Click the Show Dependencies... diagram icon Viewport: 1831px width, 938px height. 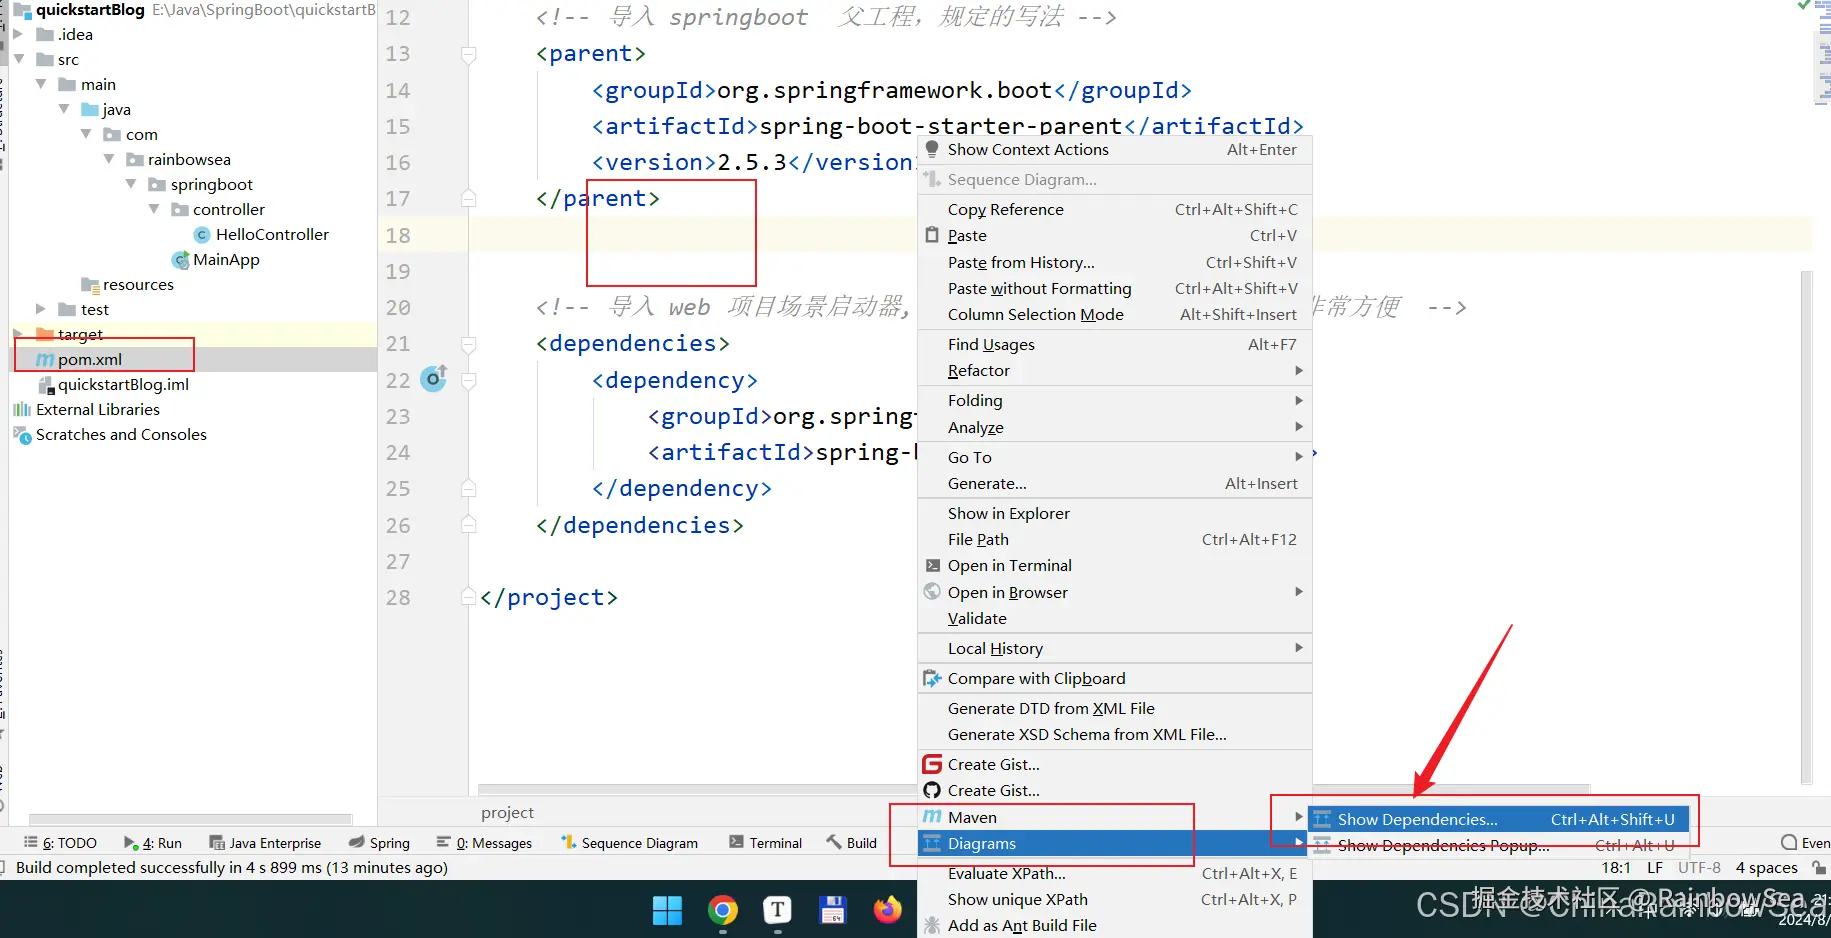[1322, 819]
